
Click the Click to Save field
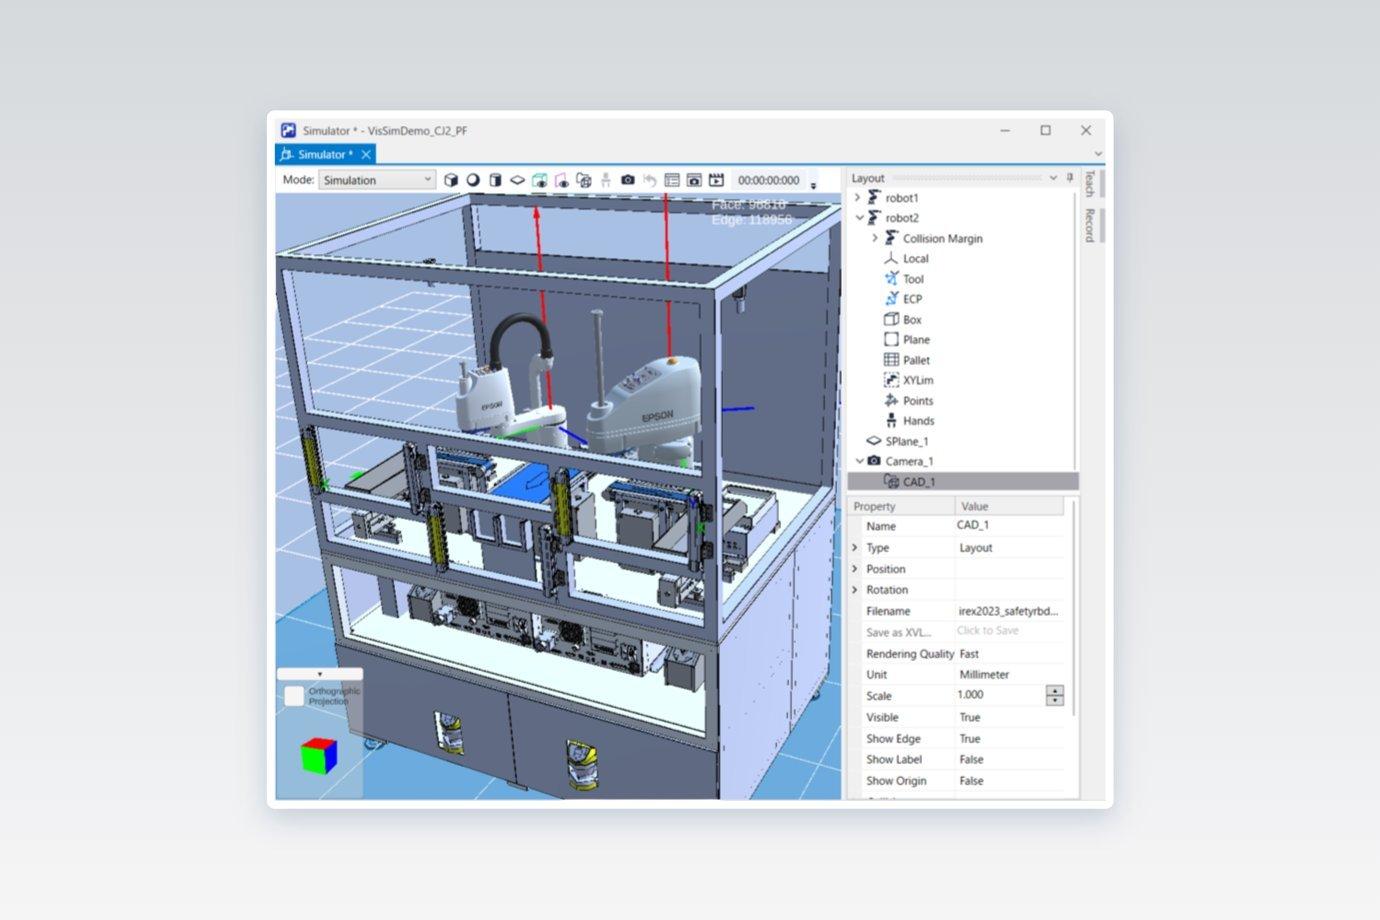tap(1010, 631)
